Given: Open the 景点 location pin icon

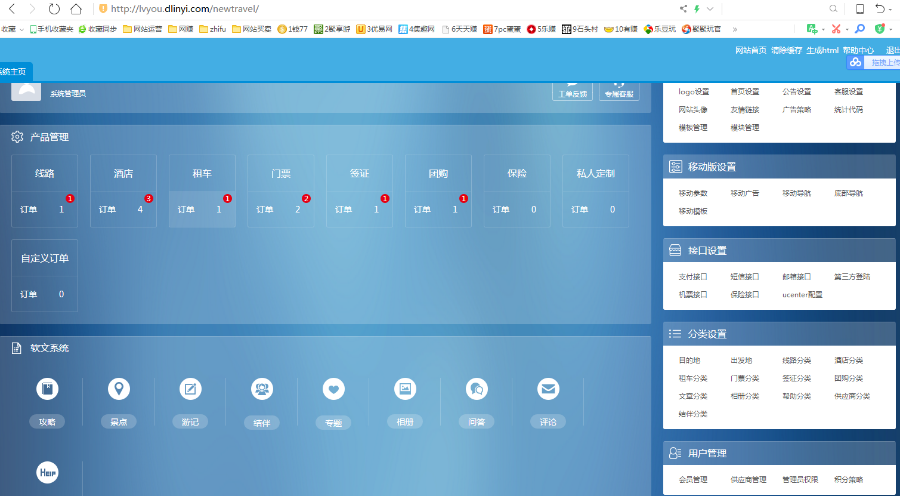Looking at the screenshot, I should coord(119,389).
